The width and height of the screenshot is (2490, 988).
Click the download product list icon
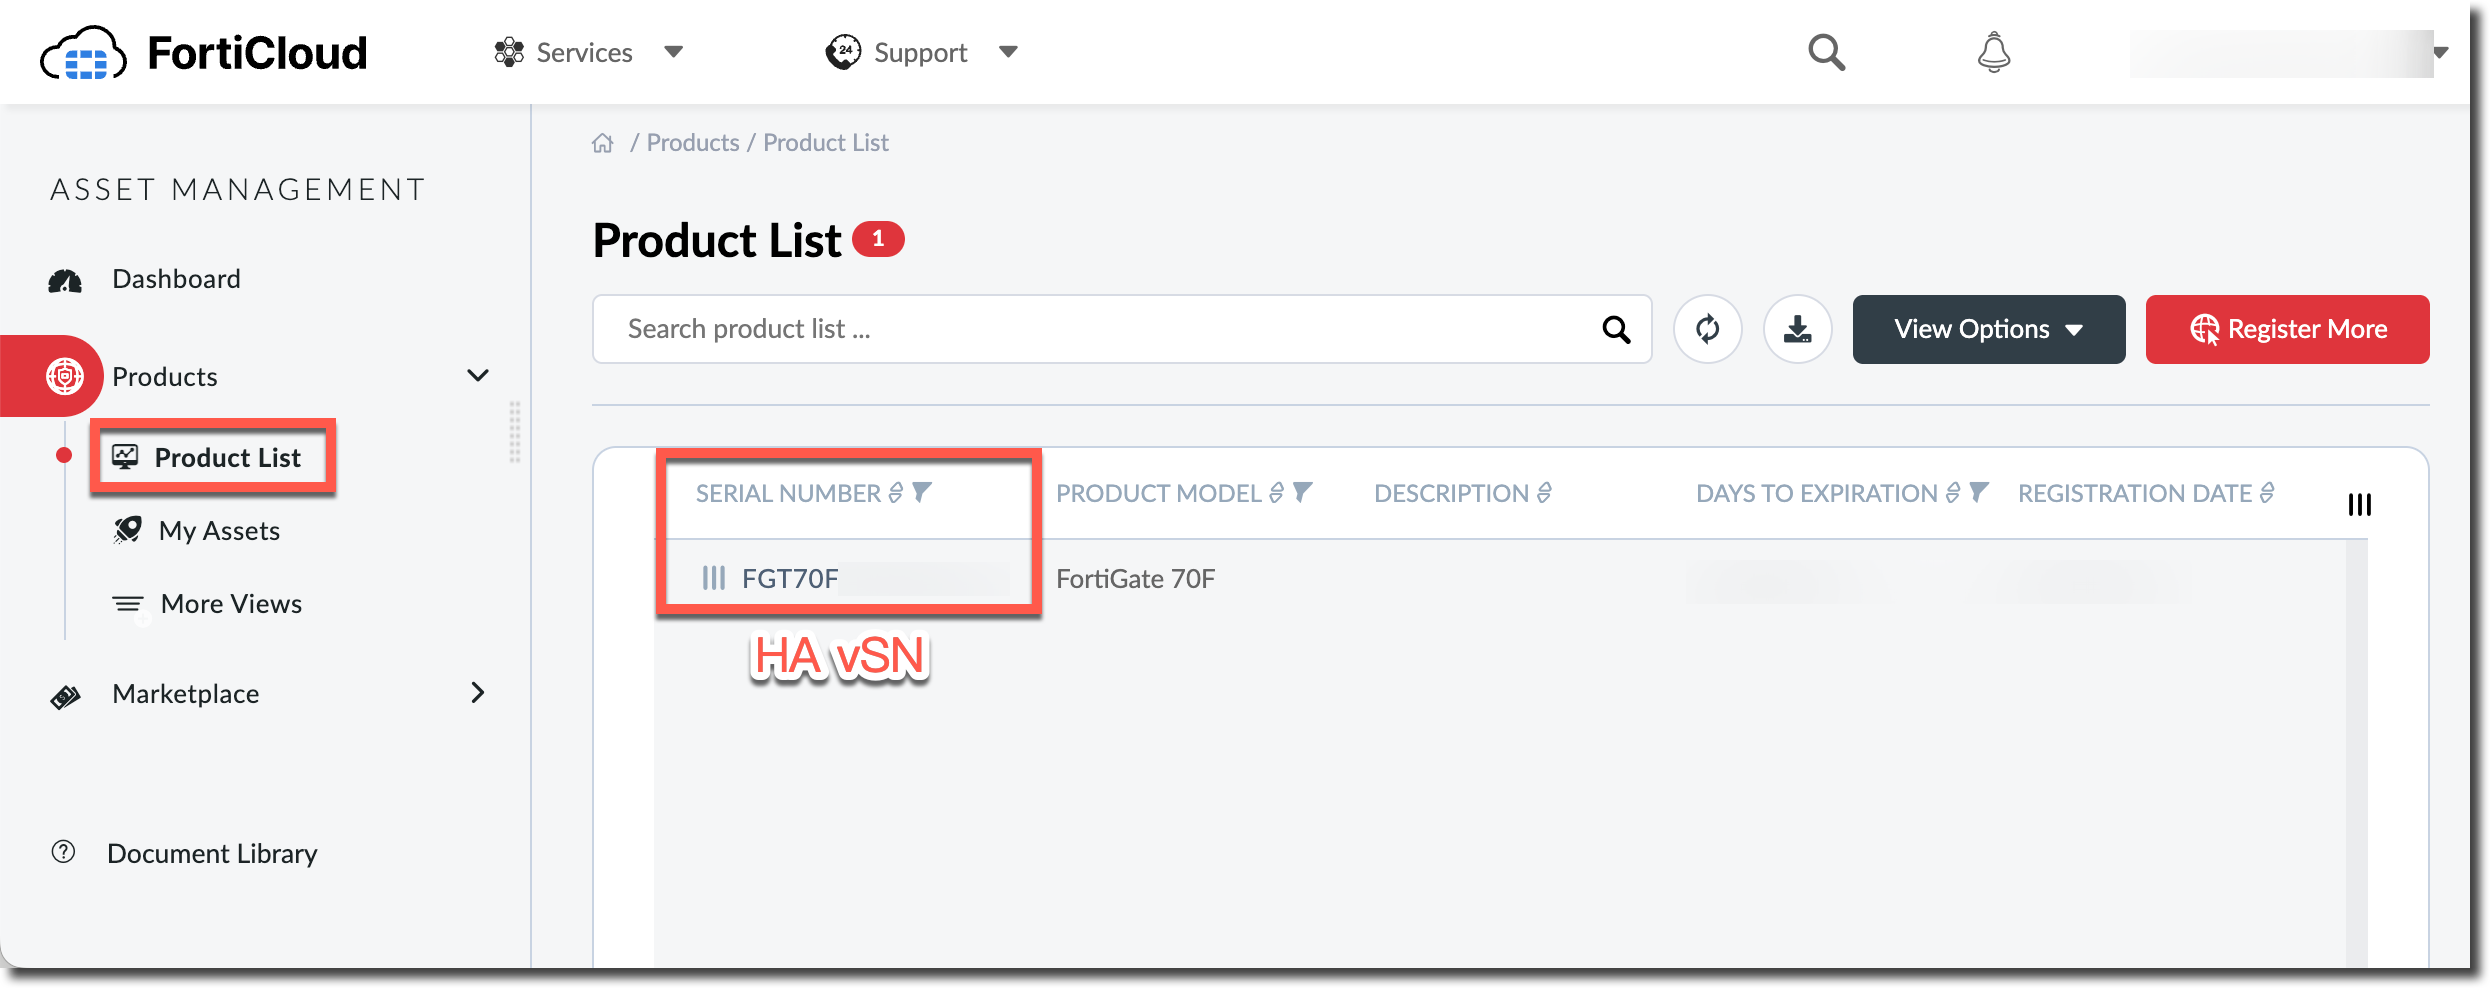click(1797, 329)
